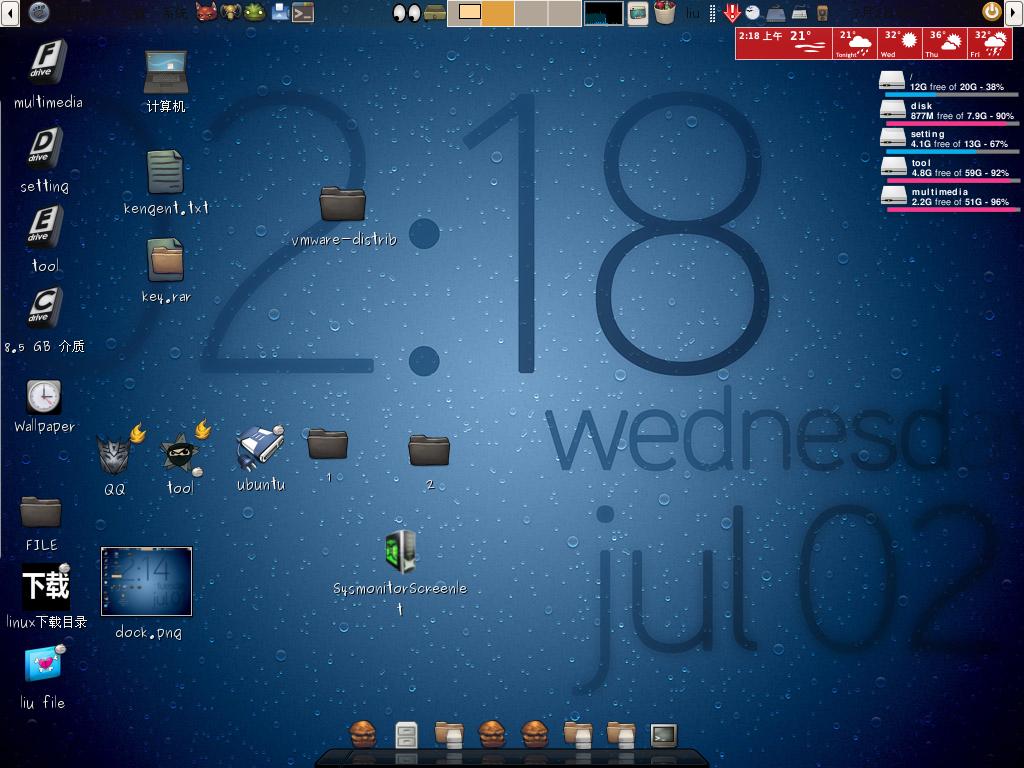Click the keyboard indicator tray icon
Image resolution: width=1024 pixels, height=768 pixels.
pos(799,12)
